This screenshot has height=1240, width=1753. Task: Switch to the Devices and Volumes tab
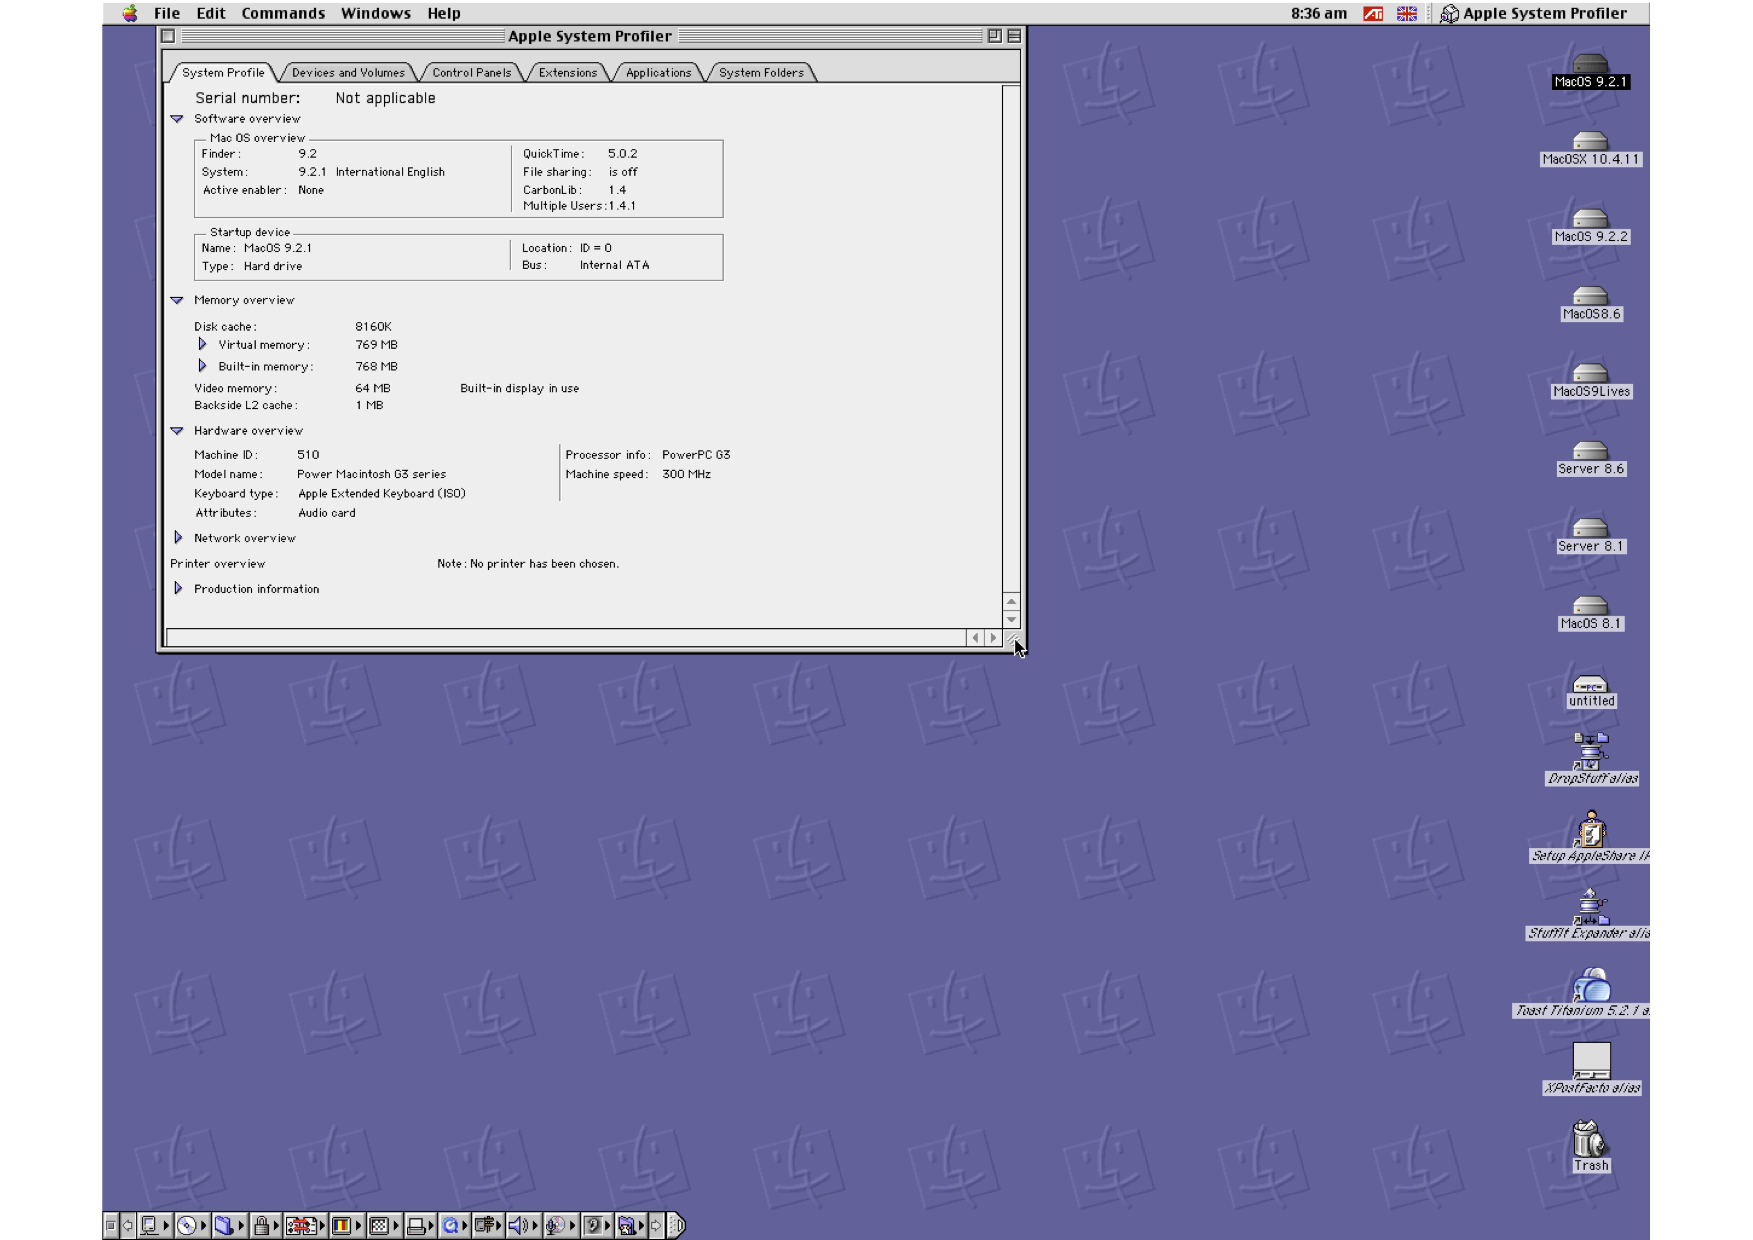tap(348, 73)
